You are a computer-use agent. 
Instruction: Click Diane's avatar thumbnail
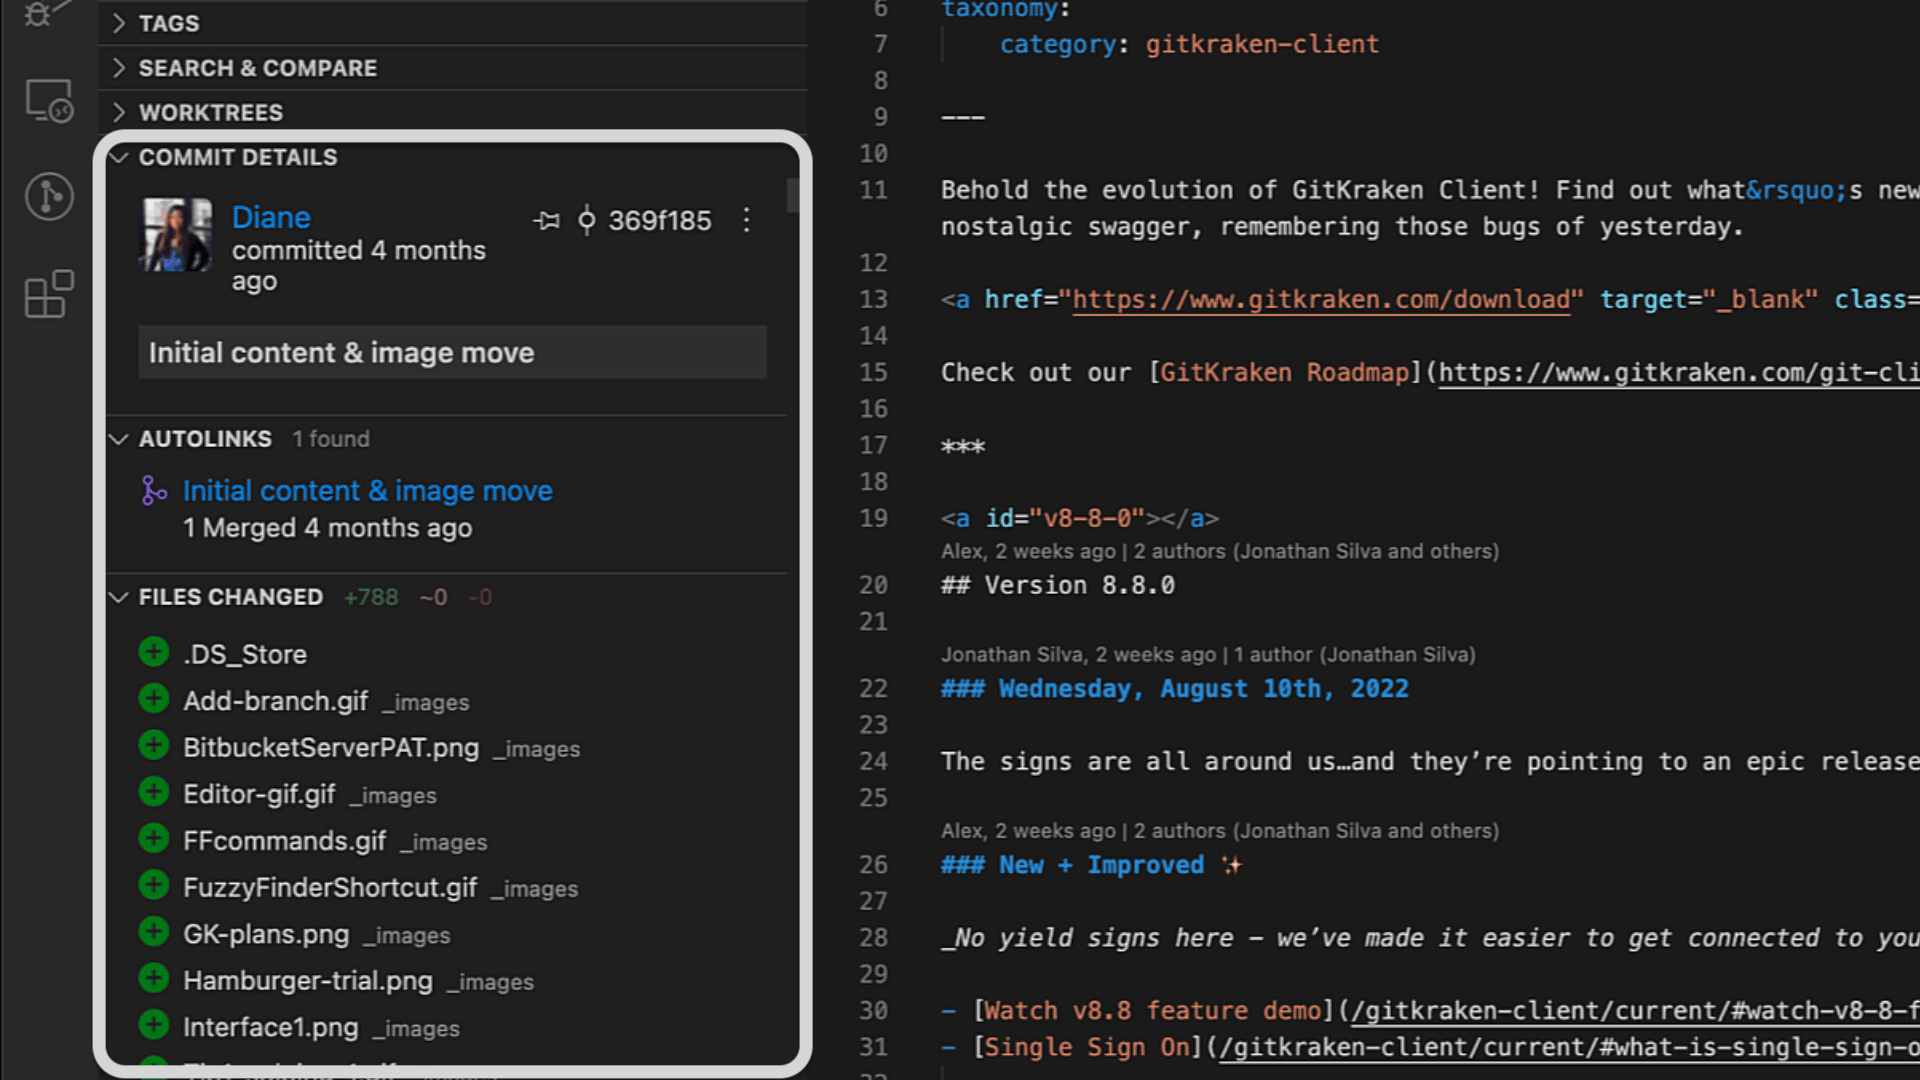click(177, 235)
